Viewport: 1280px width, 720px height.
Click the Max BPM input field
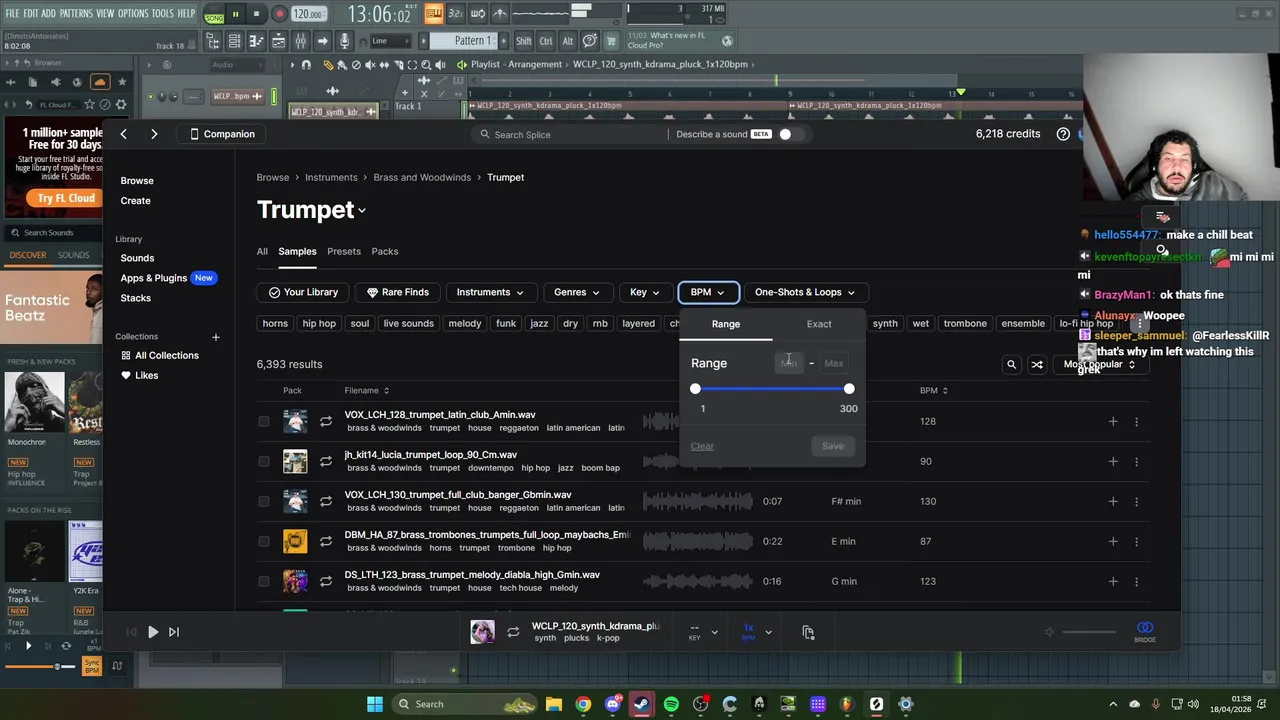coord(834,363)
